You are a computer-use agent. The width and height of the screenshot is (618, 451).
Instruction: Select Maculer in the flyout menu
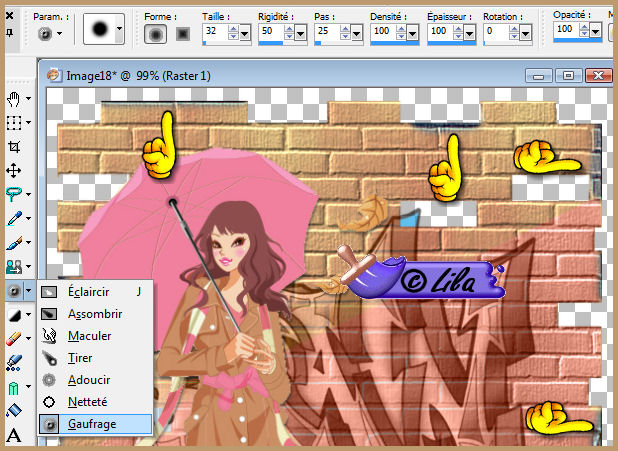(x=89, y=336)
